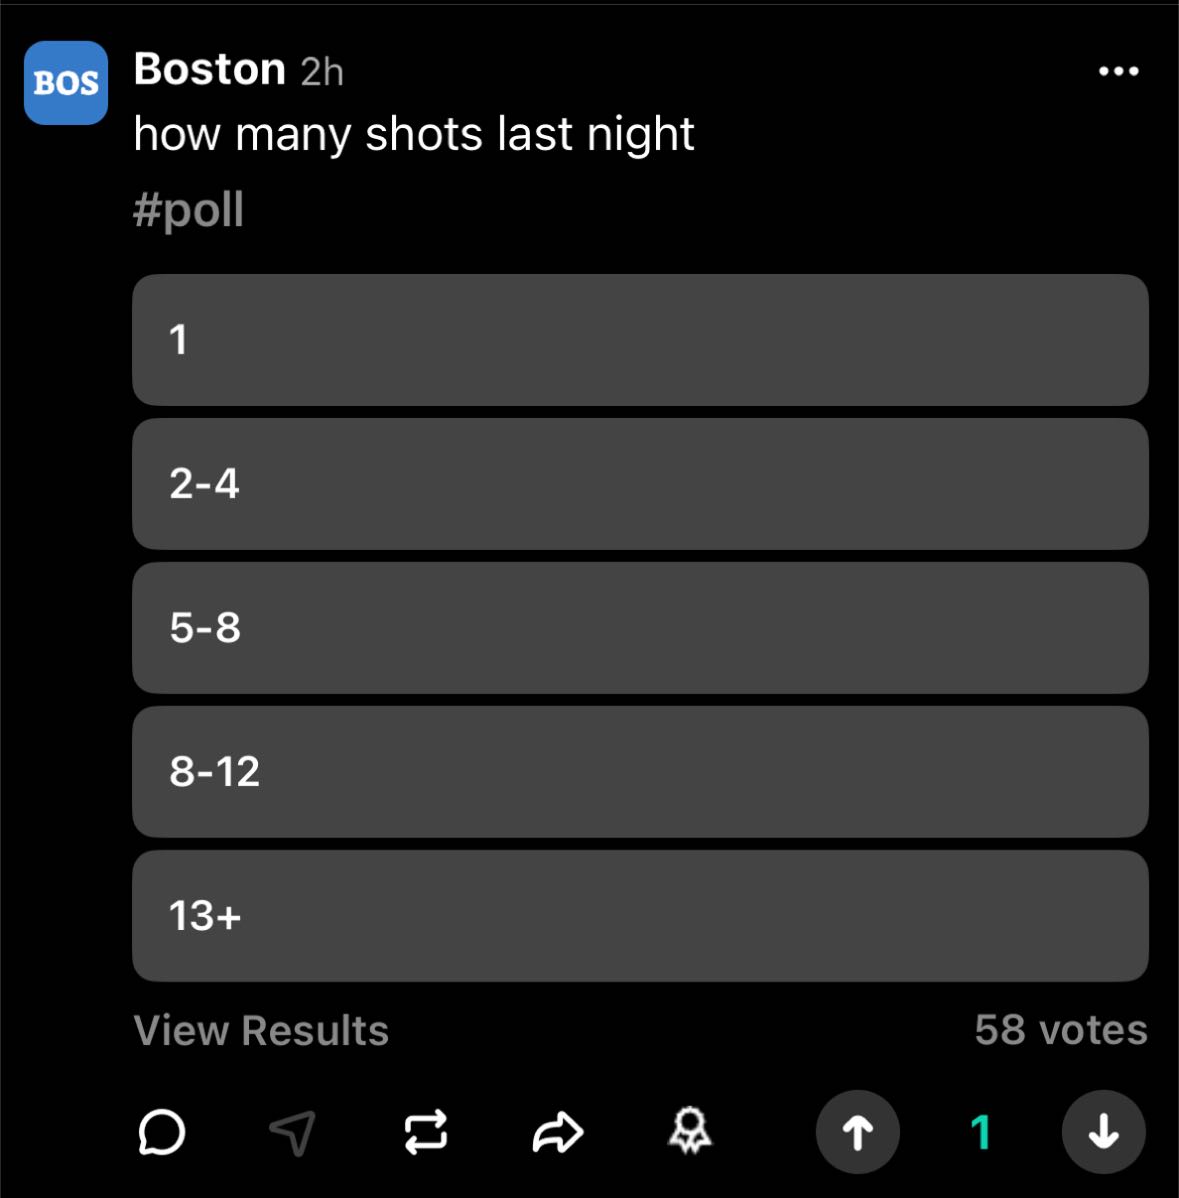Select poll option "1"
This screenshot has width=1179, height=1198.
click(640, 340)
